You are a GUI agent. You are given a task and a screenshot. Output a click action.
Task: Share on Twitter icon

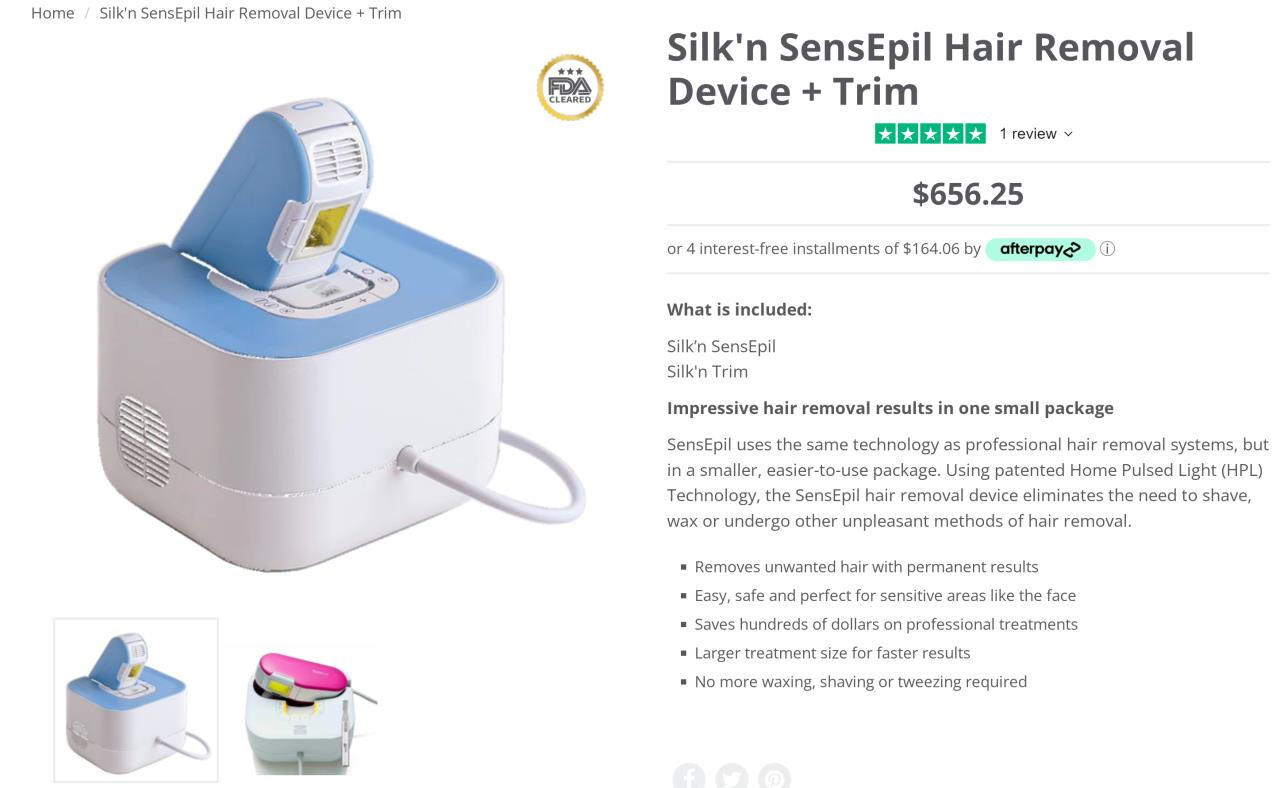[x=731, y=776]
